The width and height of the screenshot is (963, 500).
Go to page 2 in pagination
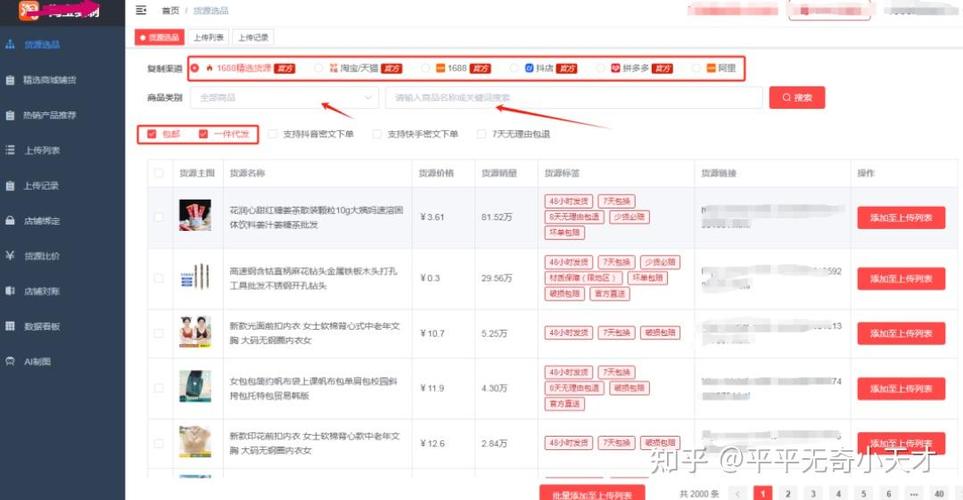[788, 493]
